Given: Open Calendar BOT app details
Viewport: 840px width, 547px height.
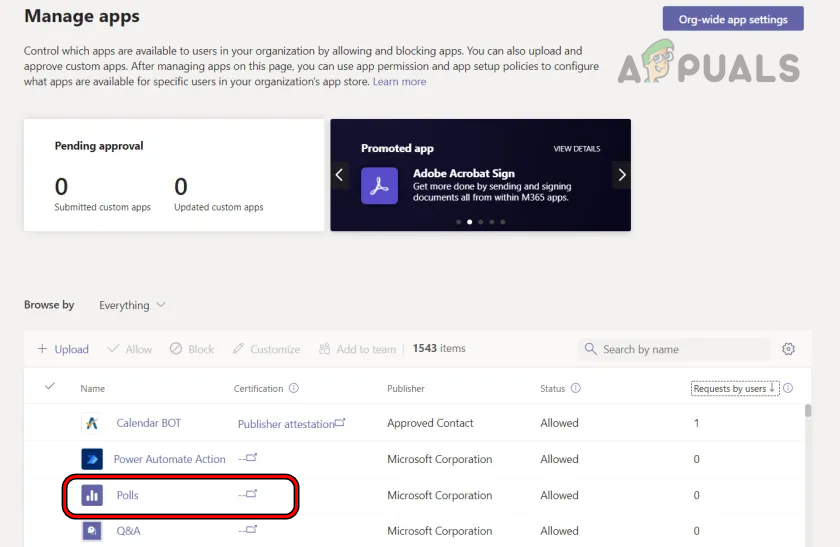Looking at the screenshot, I should tap(148, 423).
